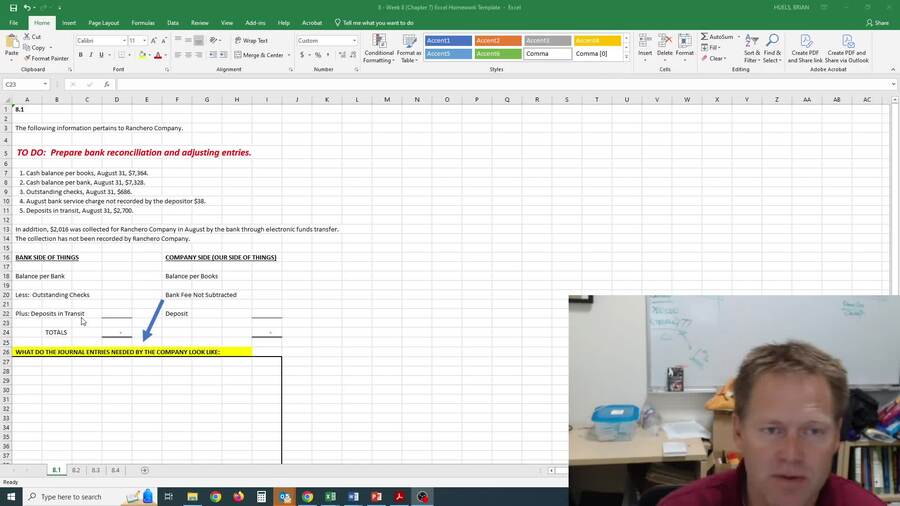The width and height of the screenshot is (900, 506).
Task: Click Create PDF and Share link
Action: (805, 48)
